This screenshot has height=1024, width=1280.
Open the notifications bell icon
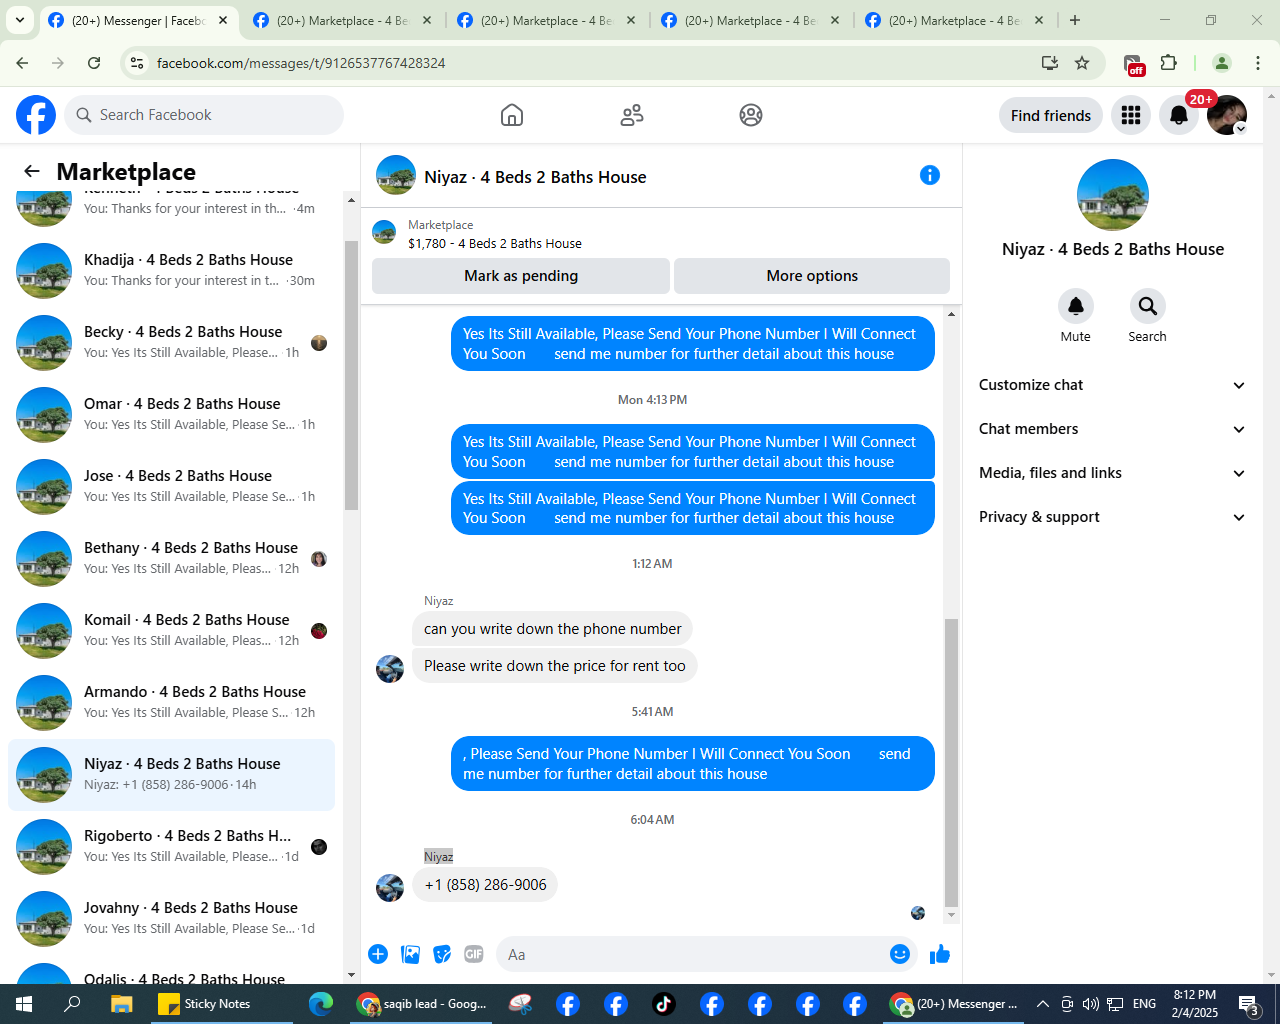pos(1179,115)
